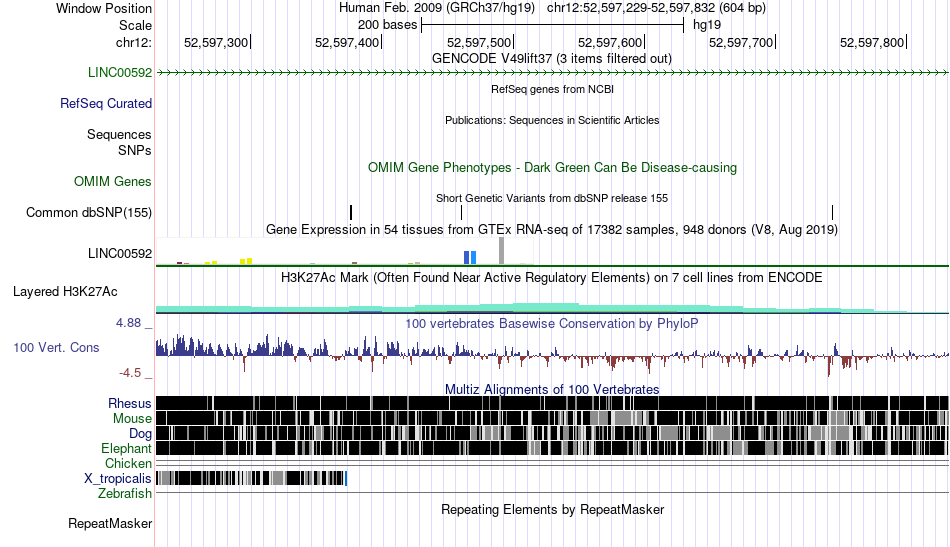Select the Elephant alignment row label
This screenshot has width=950, height=547.
tap(127, 449)
